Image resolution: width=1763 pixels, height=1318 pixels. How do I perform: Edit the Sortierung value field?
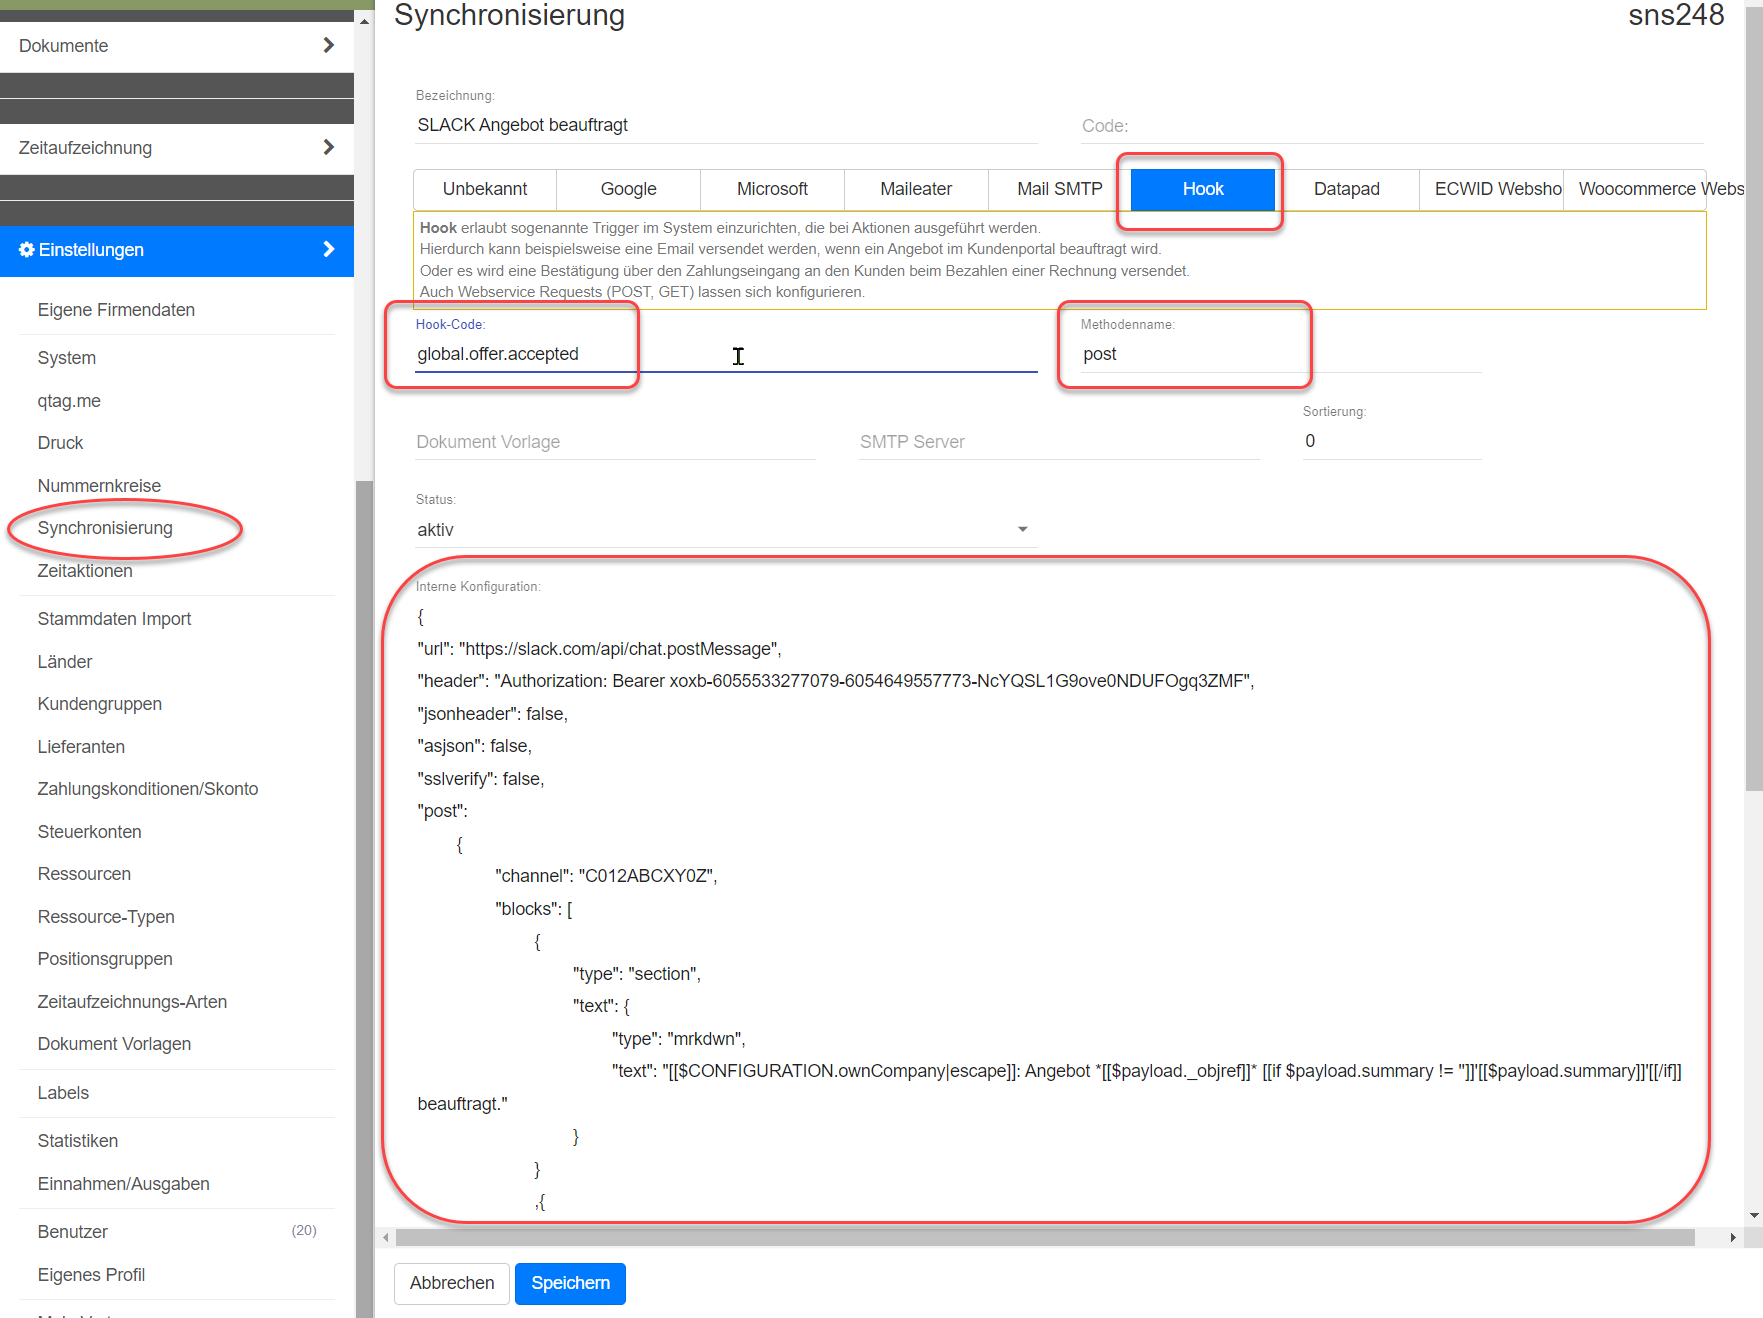(1392, 441)
